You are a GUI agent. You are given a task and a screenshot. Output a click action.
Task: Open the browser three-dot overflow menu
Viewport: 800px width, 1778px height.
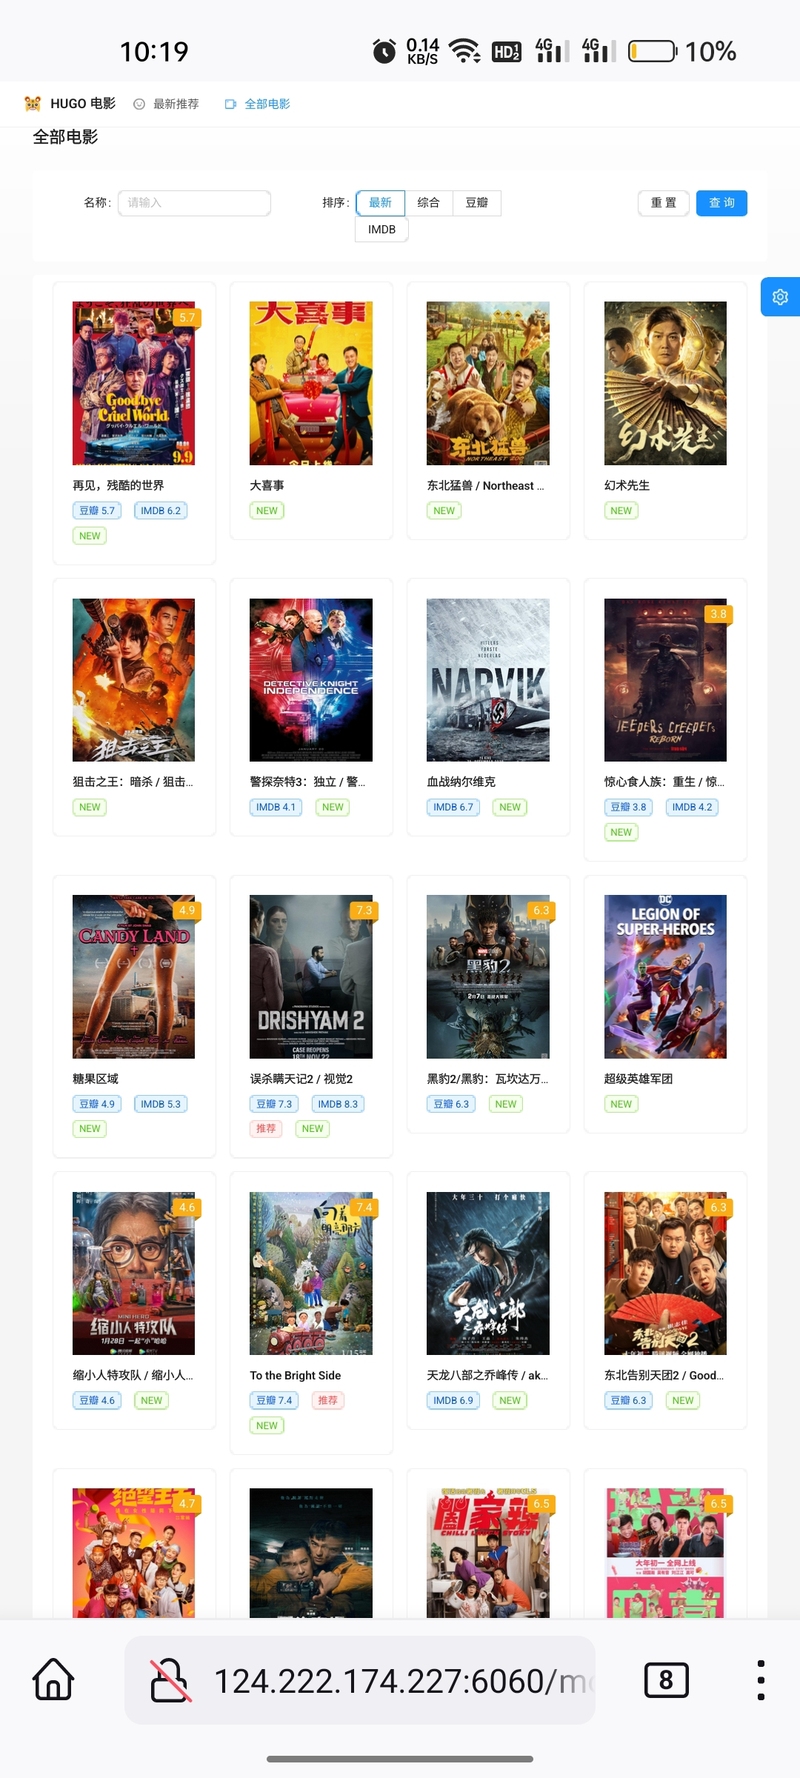pyautogui.click(x=761, y=1680)
